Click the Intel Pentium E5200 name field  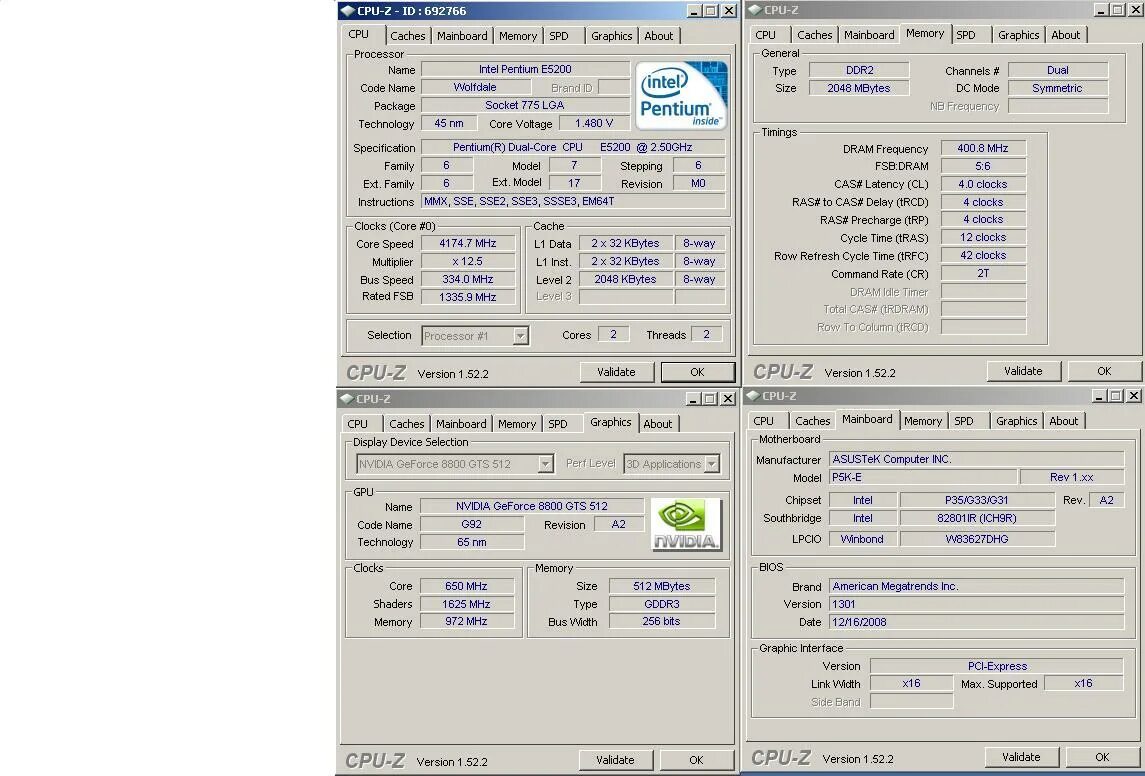[525, 69]
